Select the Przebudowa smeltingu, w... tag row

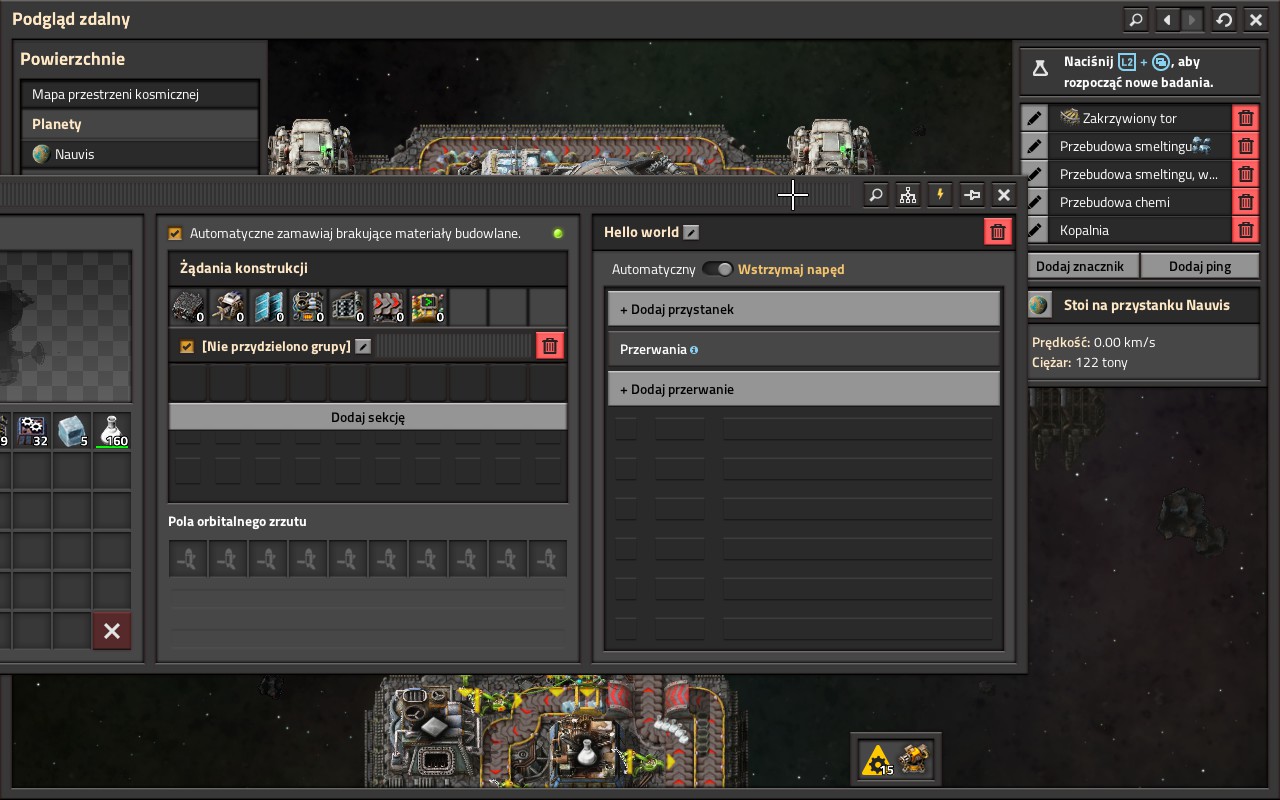[1140, 174]
